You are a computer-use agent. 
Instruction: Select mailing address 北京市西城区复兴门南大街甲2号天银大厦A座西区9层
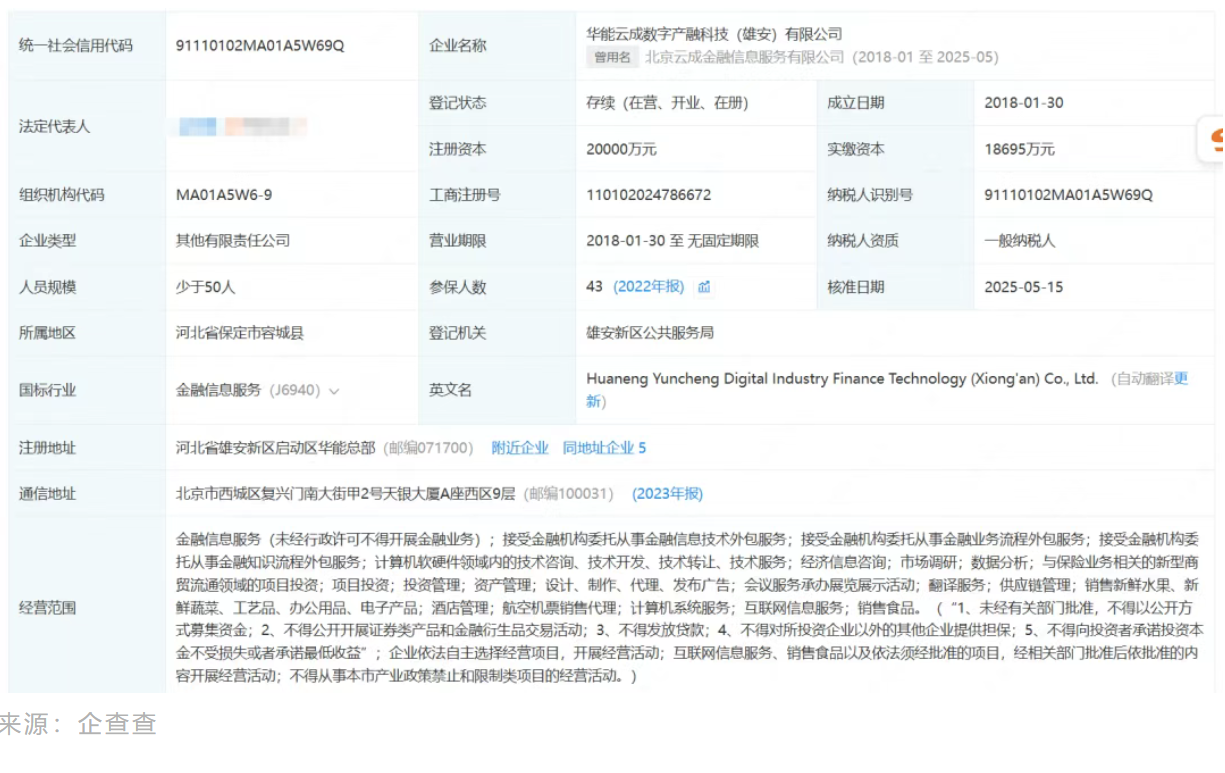pyautogui.click(x=346, y=493)
